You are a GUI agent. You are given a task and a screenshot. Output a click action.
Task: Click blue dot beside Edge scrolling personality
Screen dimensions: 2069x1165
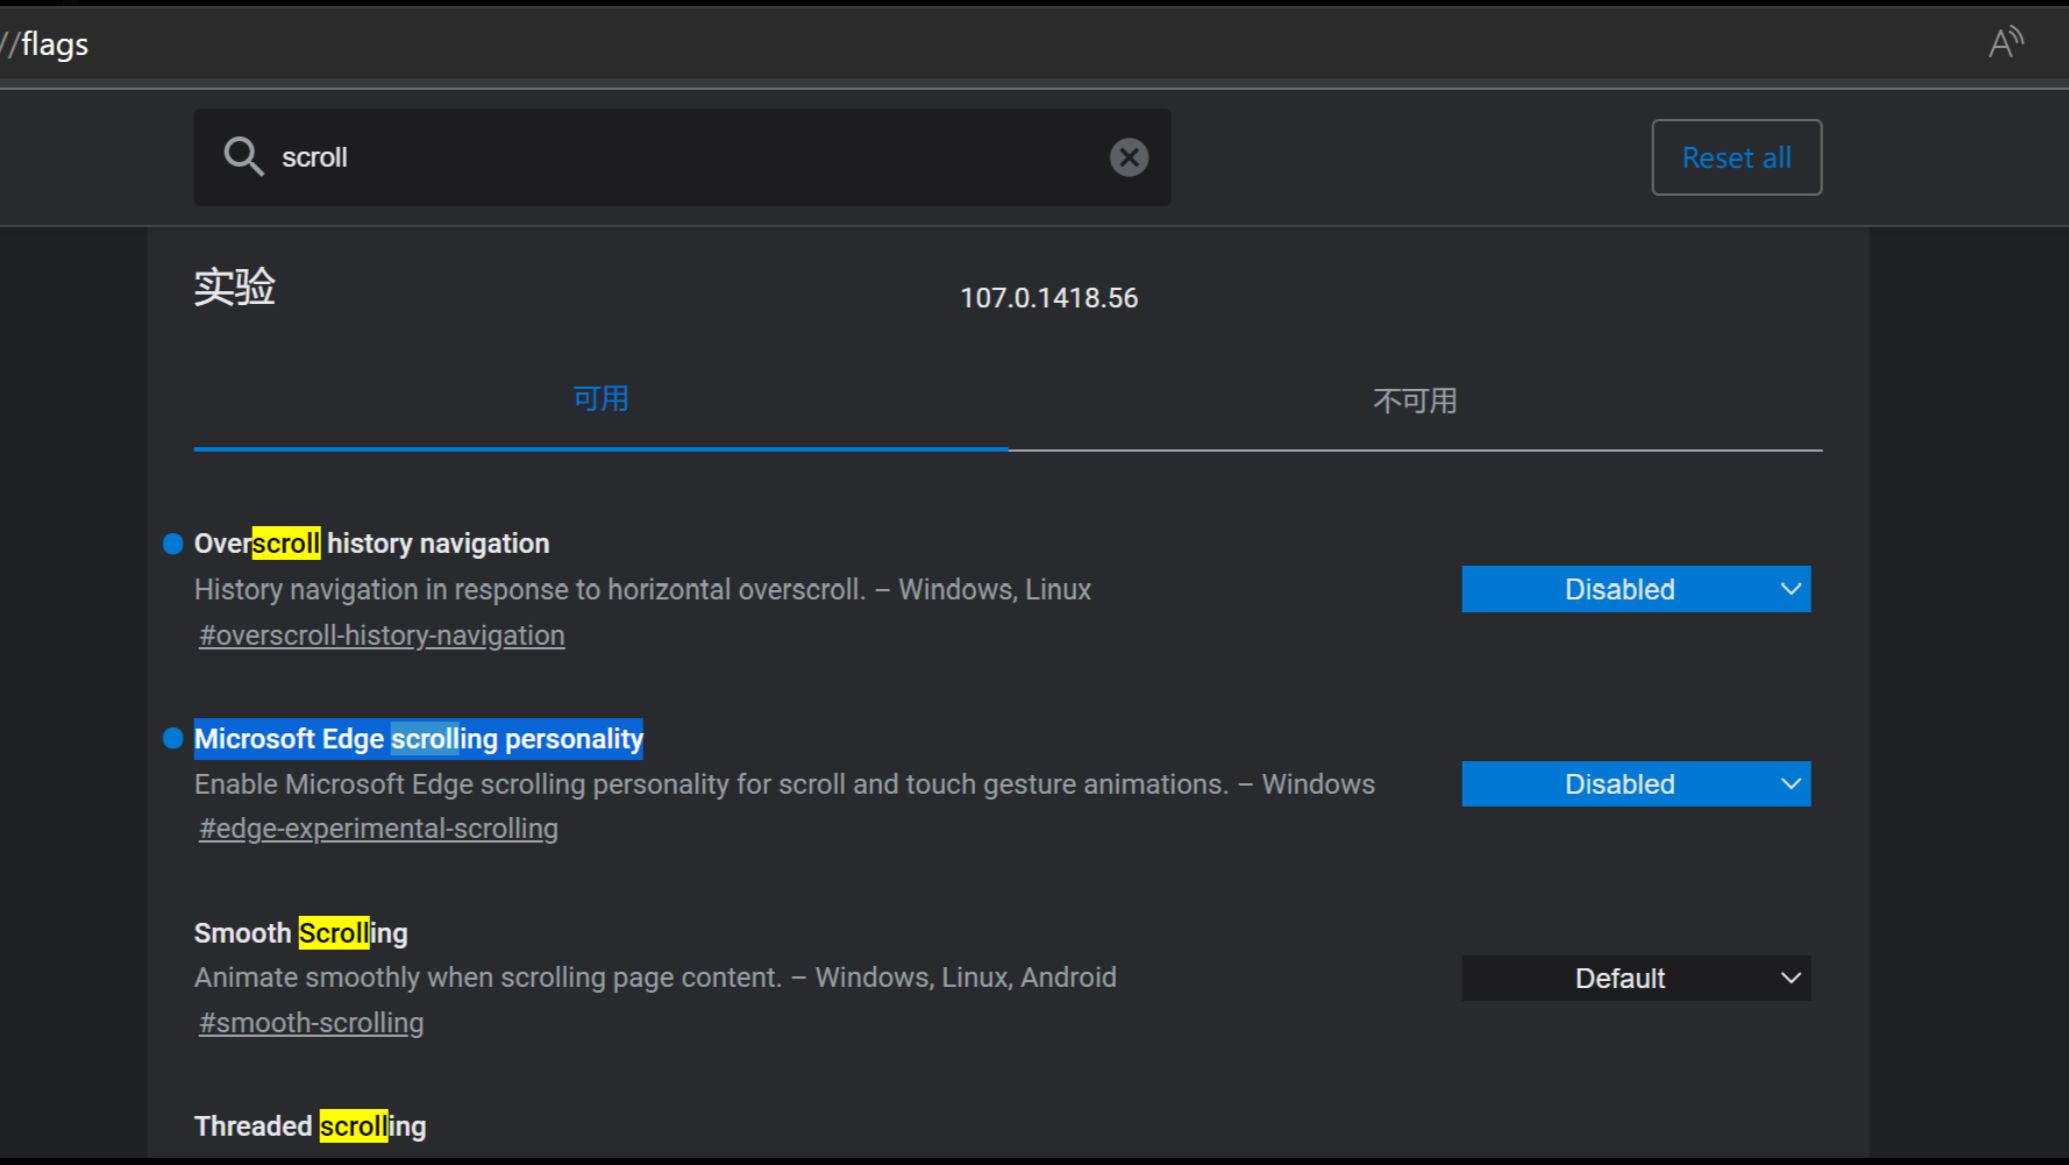click(x=173, y=738)
